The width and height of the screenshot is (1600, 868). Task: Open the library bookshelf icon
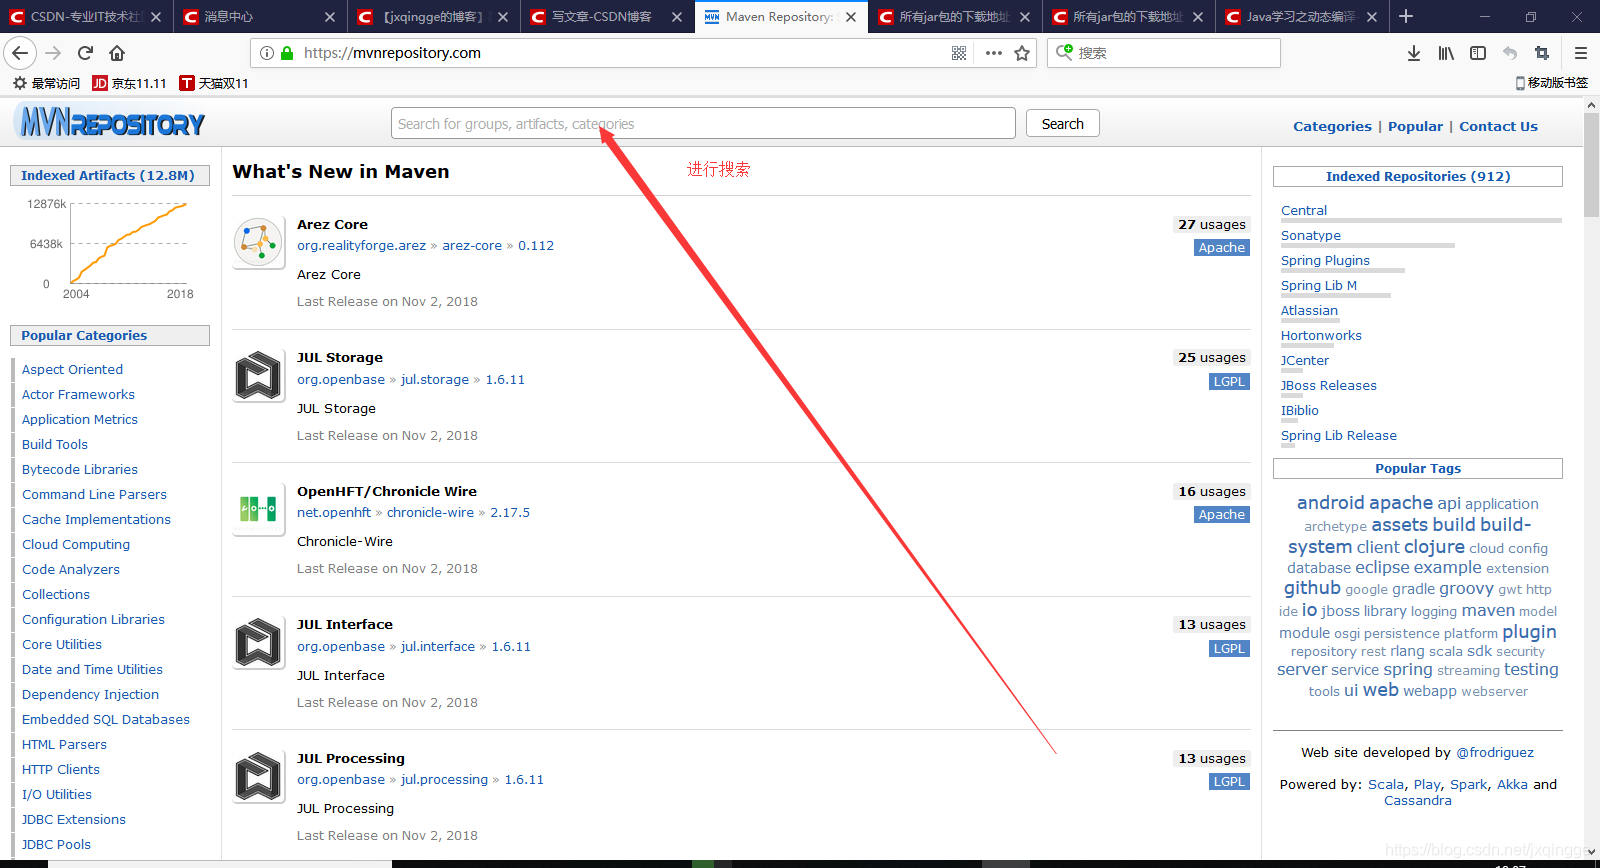pyautogui.click(x=1446, y=53)
